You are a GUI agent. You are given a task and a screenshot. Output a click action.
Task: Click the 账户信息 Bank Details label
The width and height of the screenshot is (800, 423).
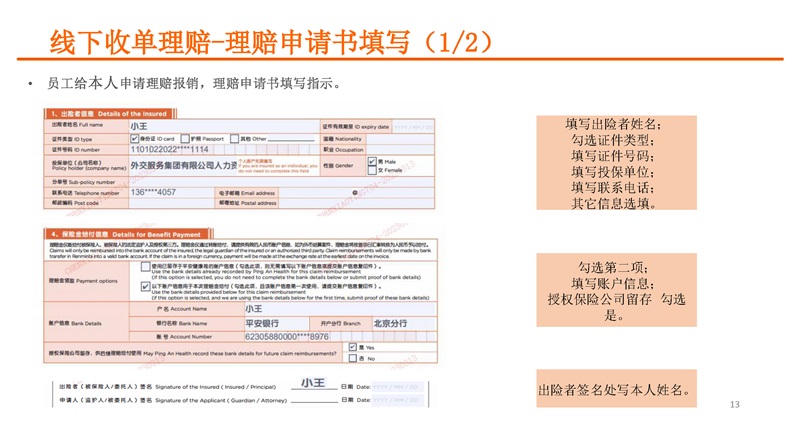[x=75, y=324]
